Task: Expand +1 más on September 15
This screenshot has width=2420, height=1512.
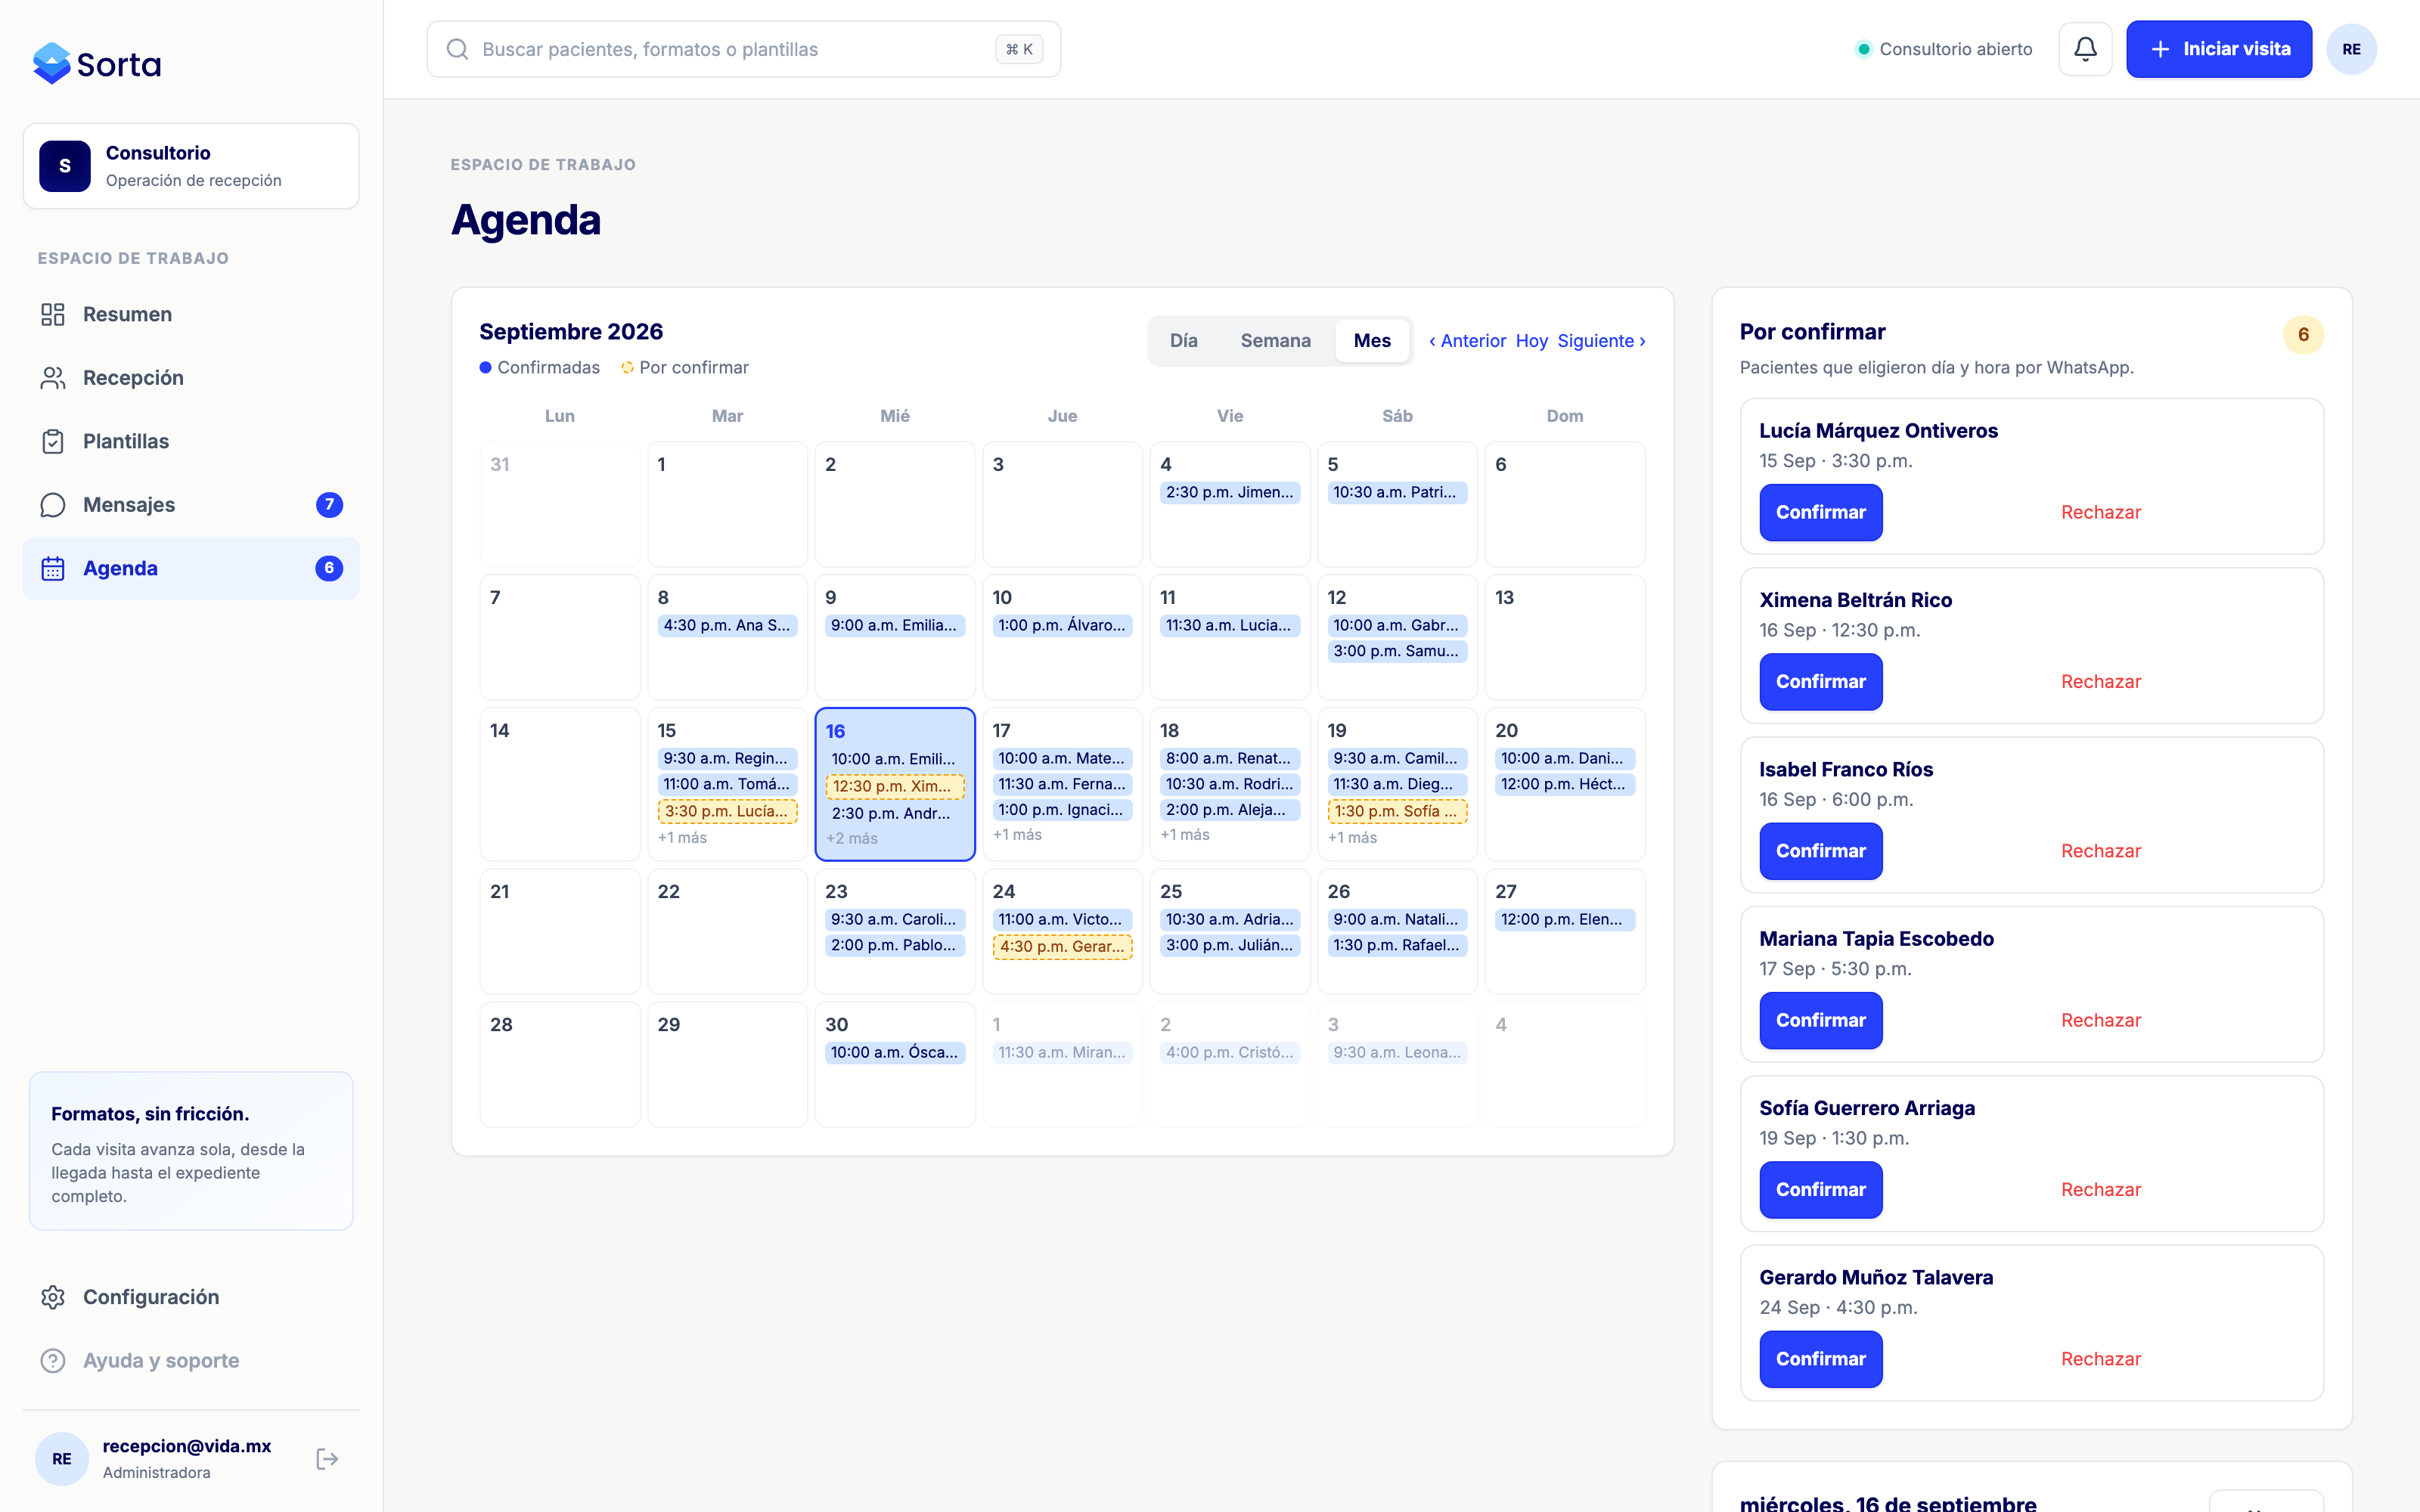Action: [x=682, y=837]
